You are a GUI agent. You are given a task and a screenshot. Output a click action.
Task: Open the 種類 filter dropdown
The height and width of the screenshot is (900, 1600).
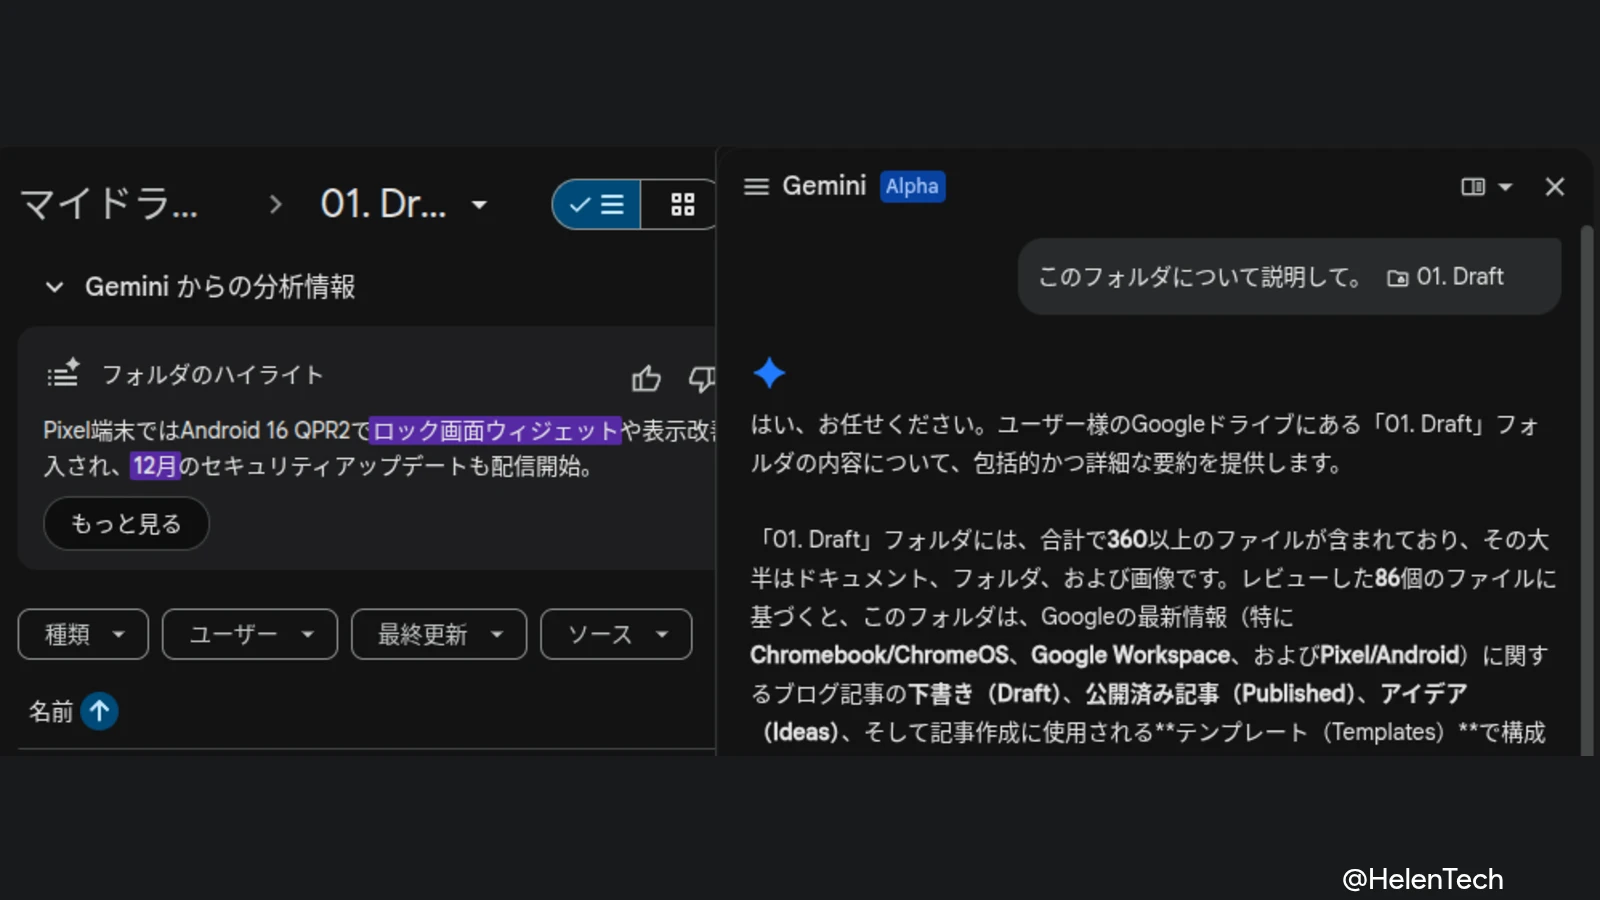tap(82, 633)
